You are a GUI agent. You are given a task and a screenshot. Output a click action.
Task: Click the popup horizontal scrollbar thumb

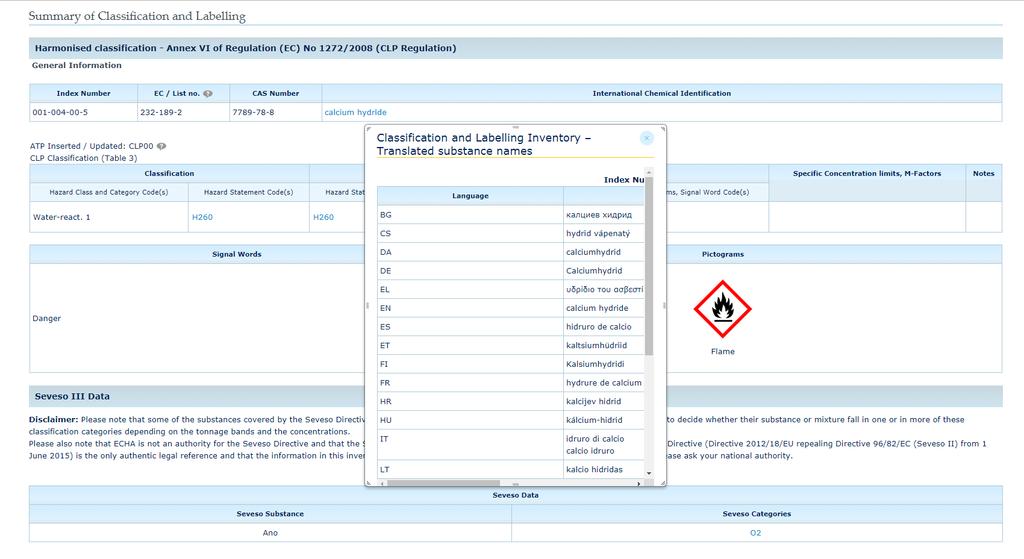pyautogui.click(x=443, y=483)
